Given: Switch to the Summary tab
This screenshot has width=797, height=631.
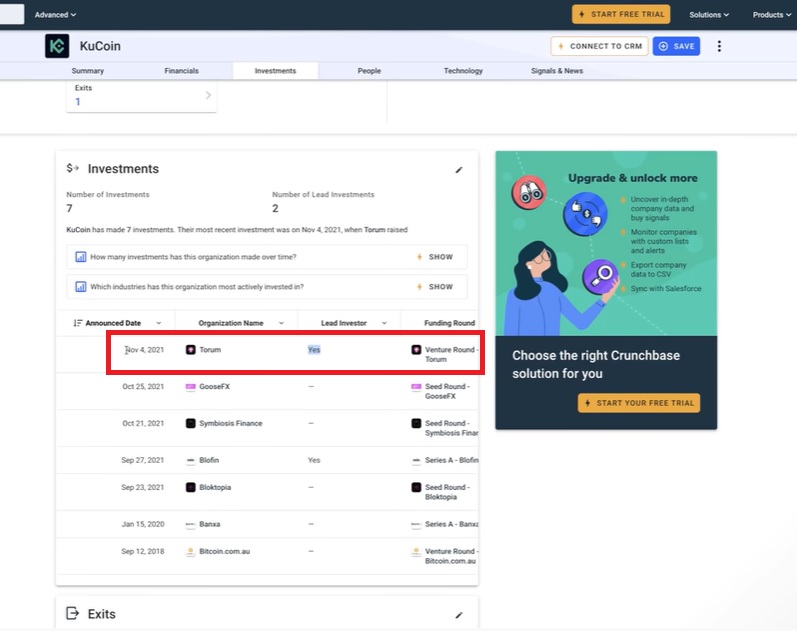Looking at the screenshot, I should [x=87, y=71].
